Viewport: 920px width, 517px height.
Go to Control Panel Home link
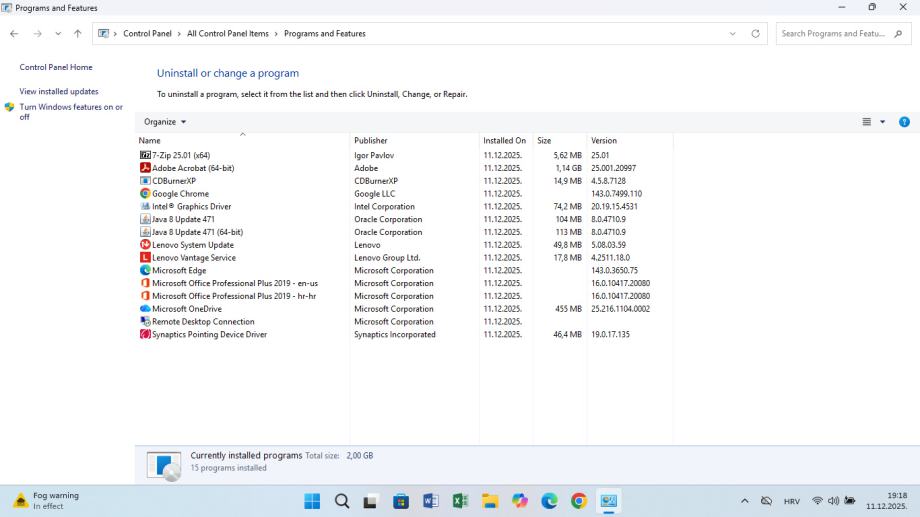click(x=56, y=67)
